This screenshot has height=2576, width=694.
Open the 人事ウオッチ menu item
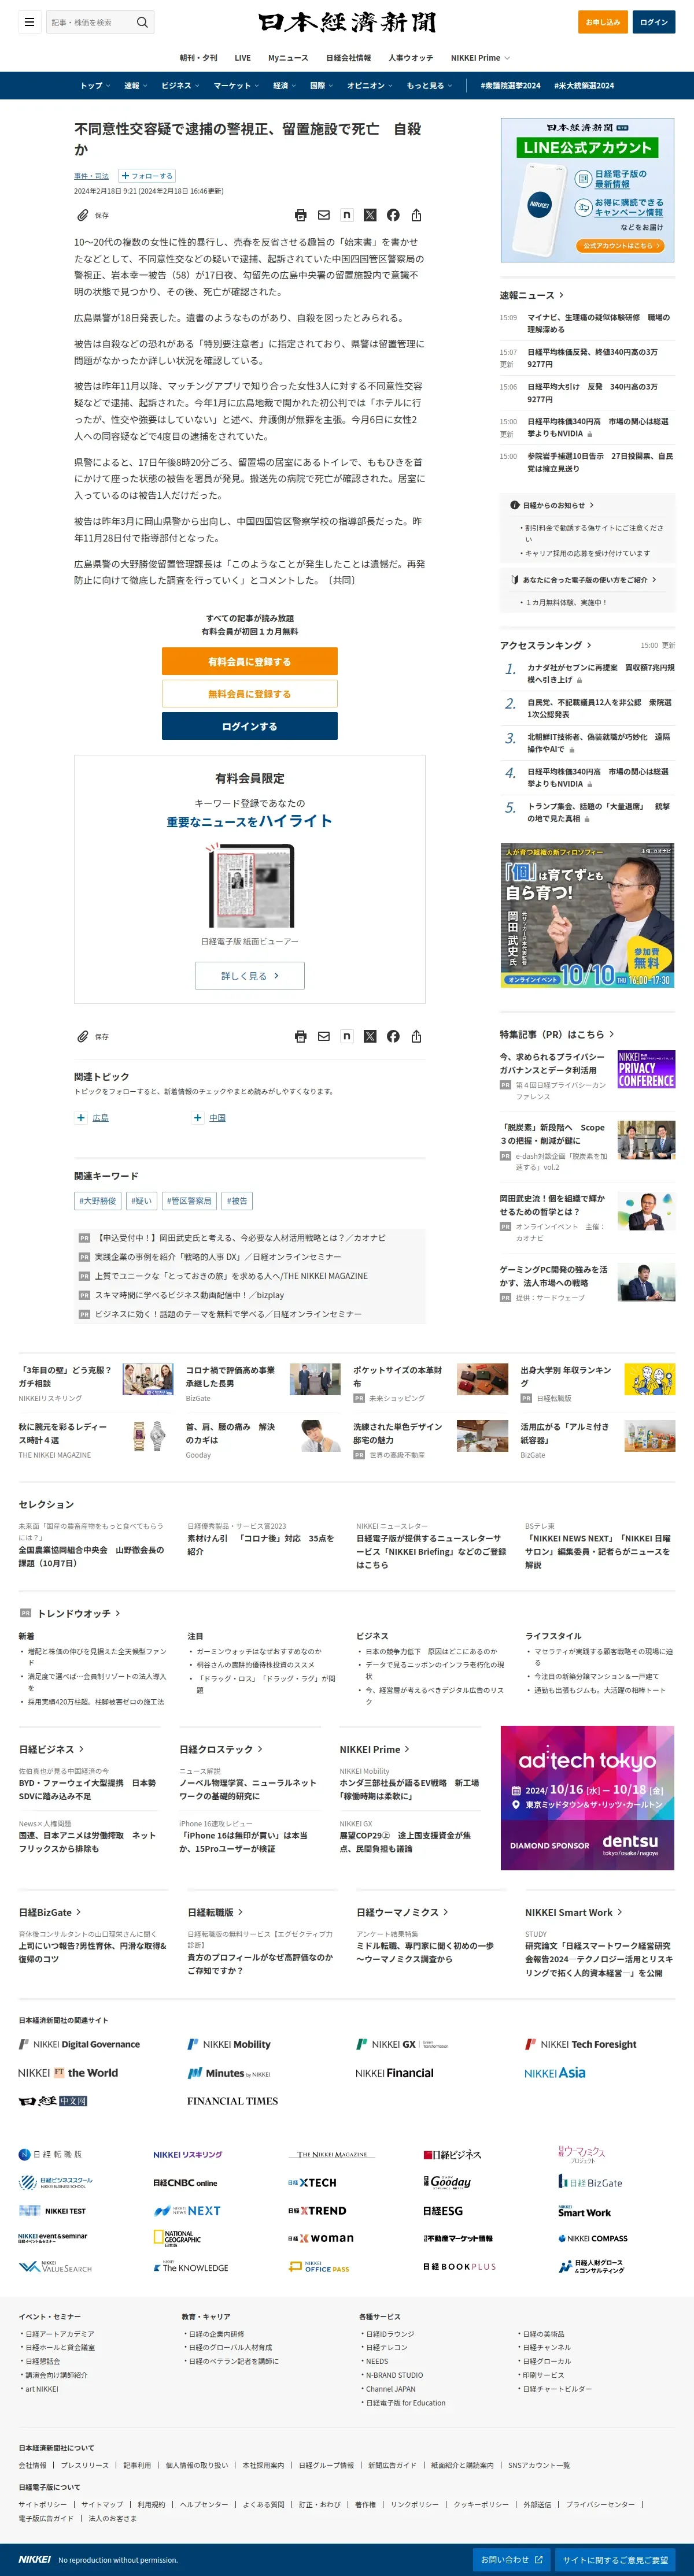pyautogui.click(x=411, y=58)
